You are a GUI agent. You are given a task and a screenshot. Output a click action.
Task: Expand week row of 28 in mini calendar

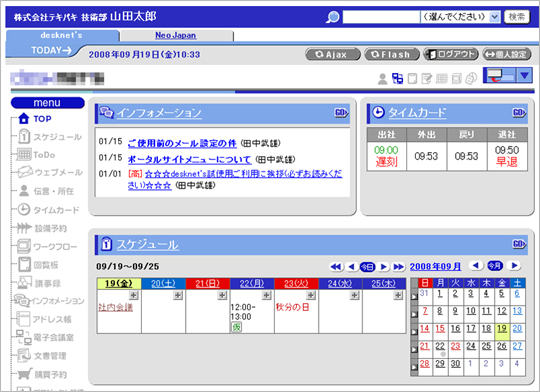coord(414,368)
